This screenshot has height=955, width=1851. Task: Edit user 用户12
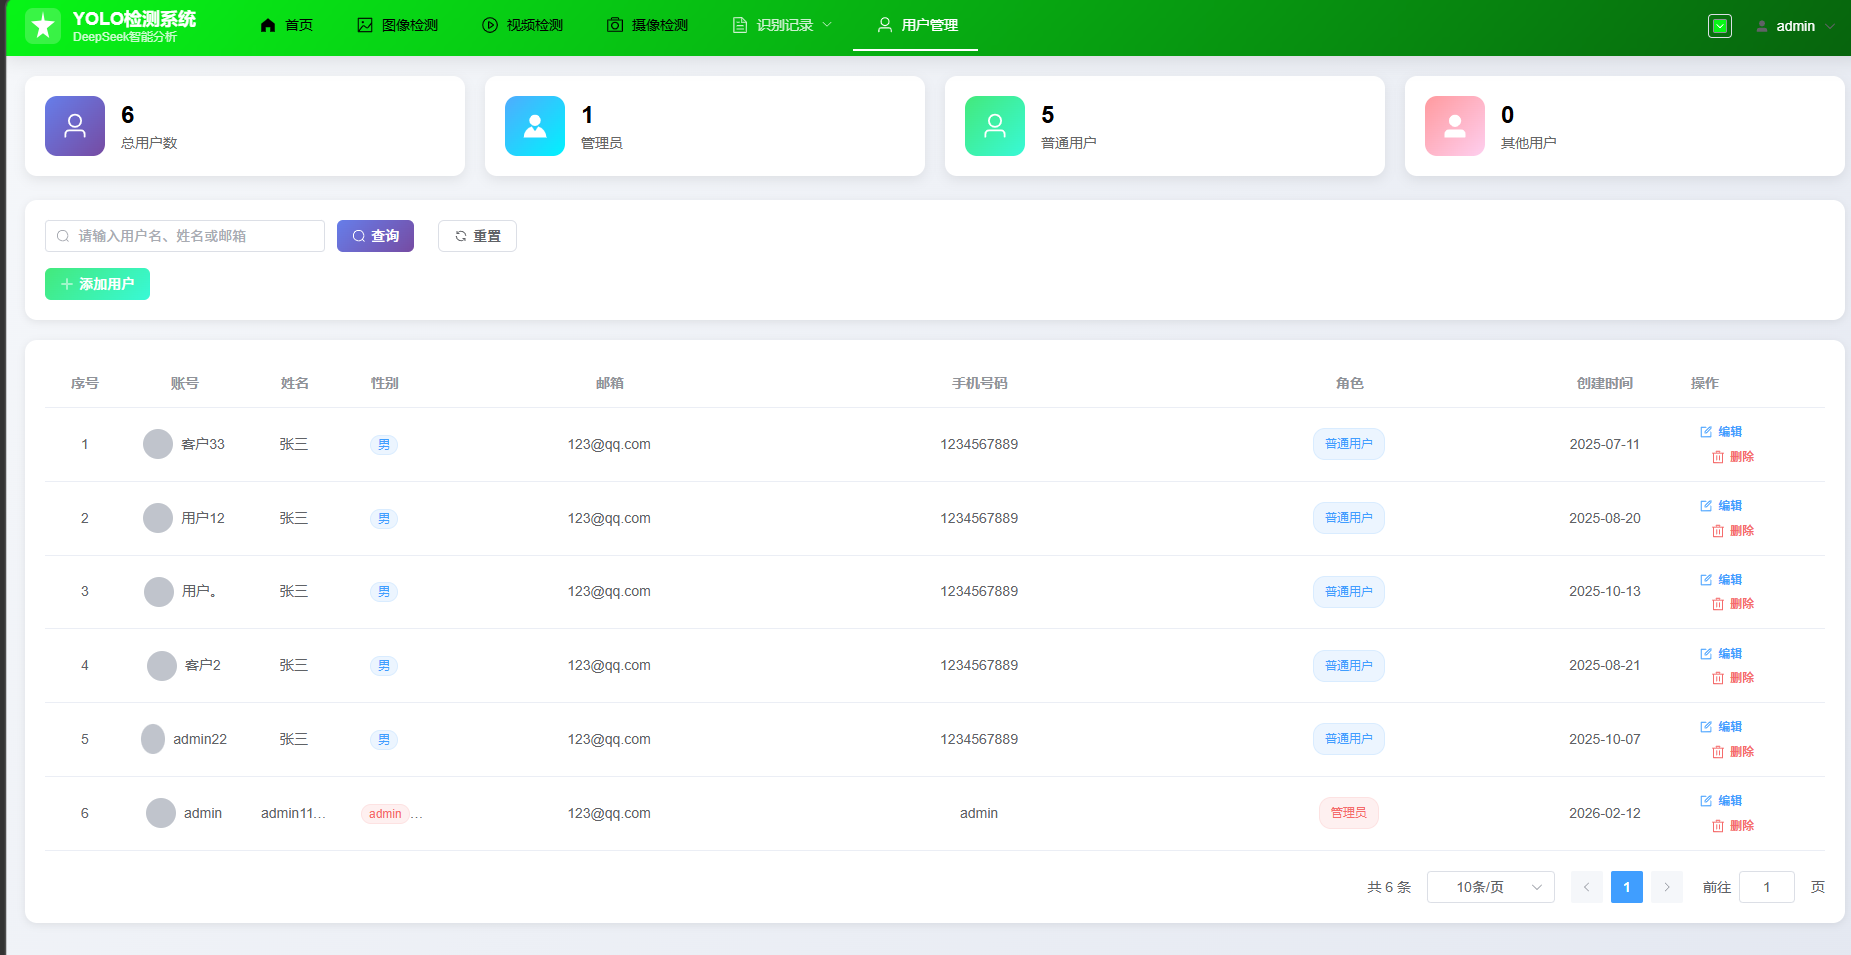pos(1721,506)
